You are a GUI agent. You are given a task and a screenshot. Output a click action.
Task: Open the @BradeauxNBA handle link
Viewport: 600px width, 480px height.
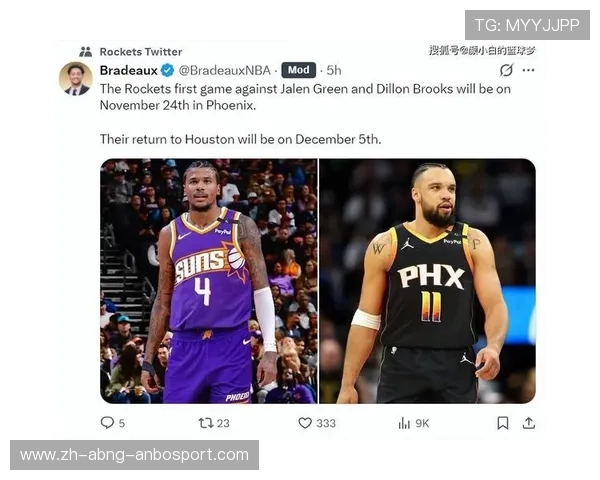pyautogui.click(x=225, y=70)
